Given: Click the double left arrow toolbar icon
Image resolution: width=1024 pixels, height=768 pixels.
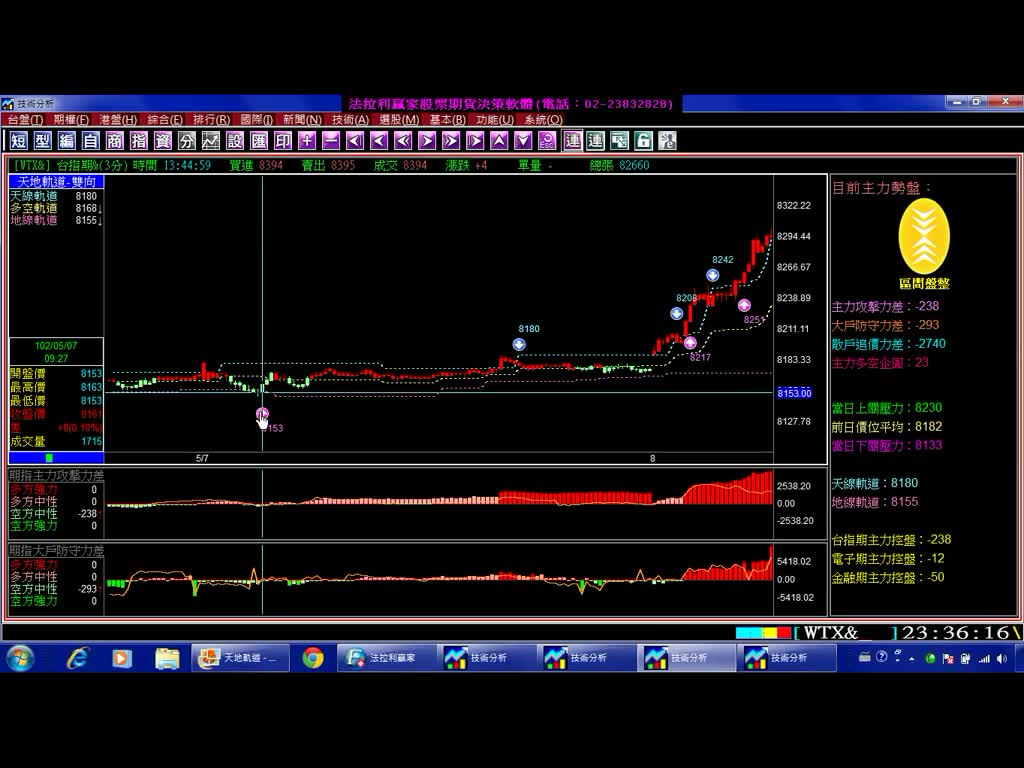Looking at the screenshot, I should 403,140.
